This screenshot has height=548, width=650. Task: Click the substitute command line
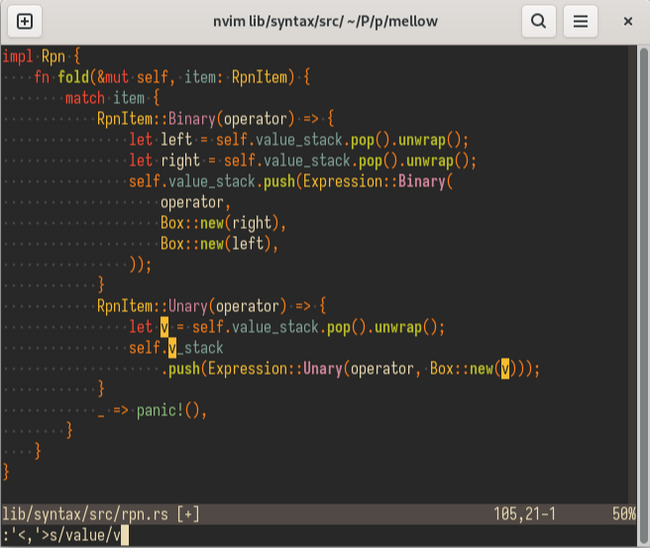[66, 535]
